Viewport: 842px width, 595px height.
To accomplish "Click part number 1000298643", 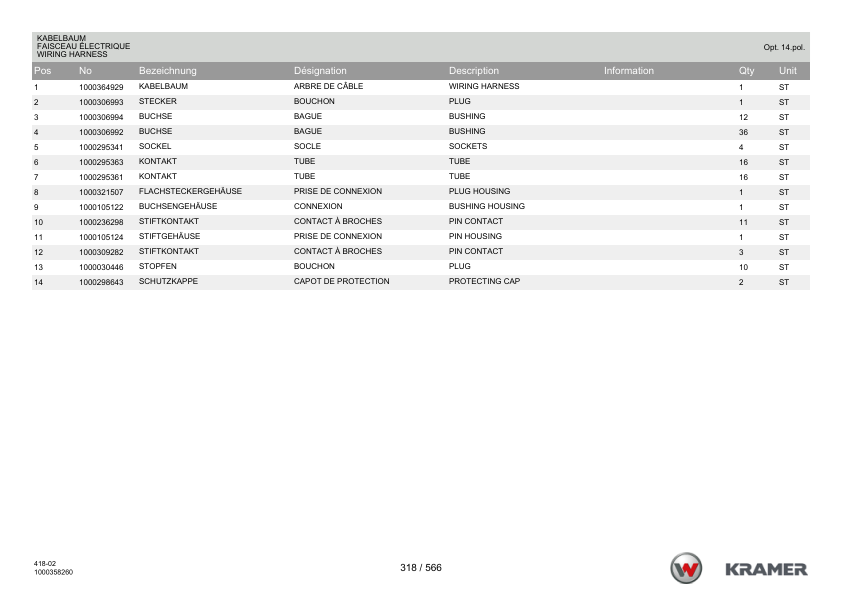I will point(100,282).
